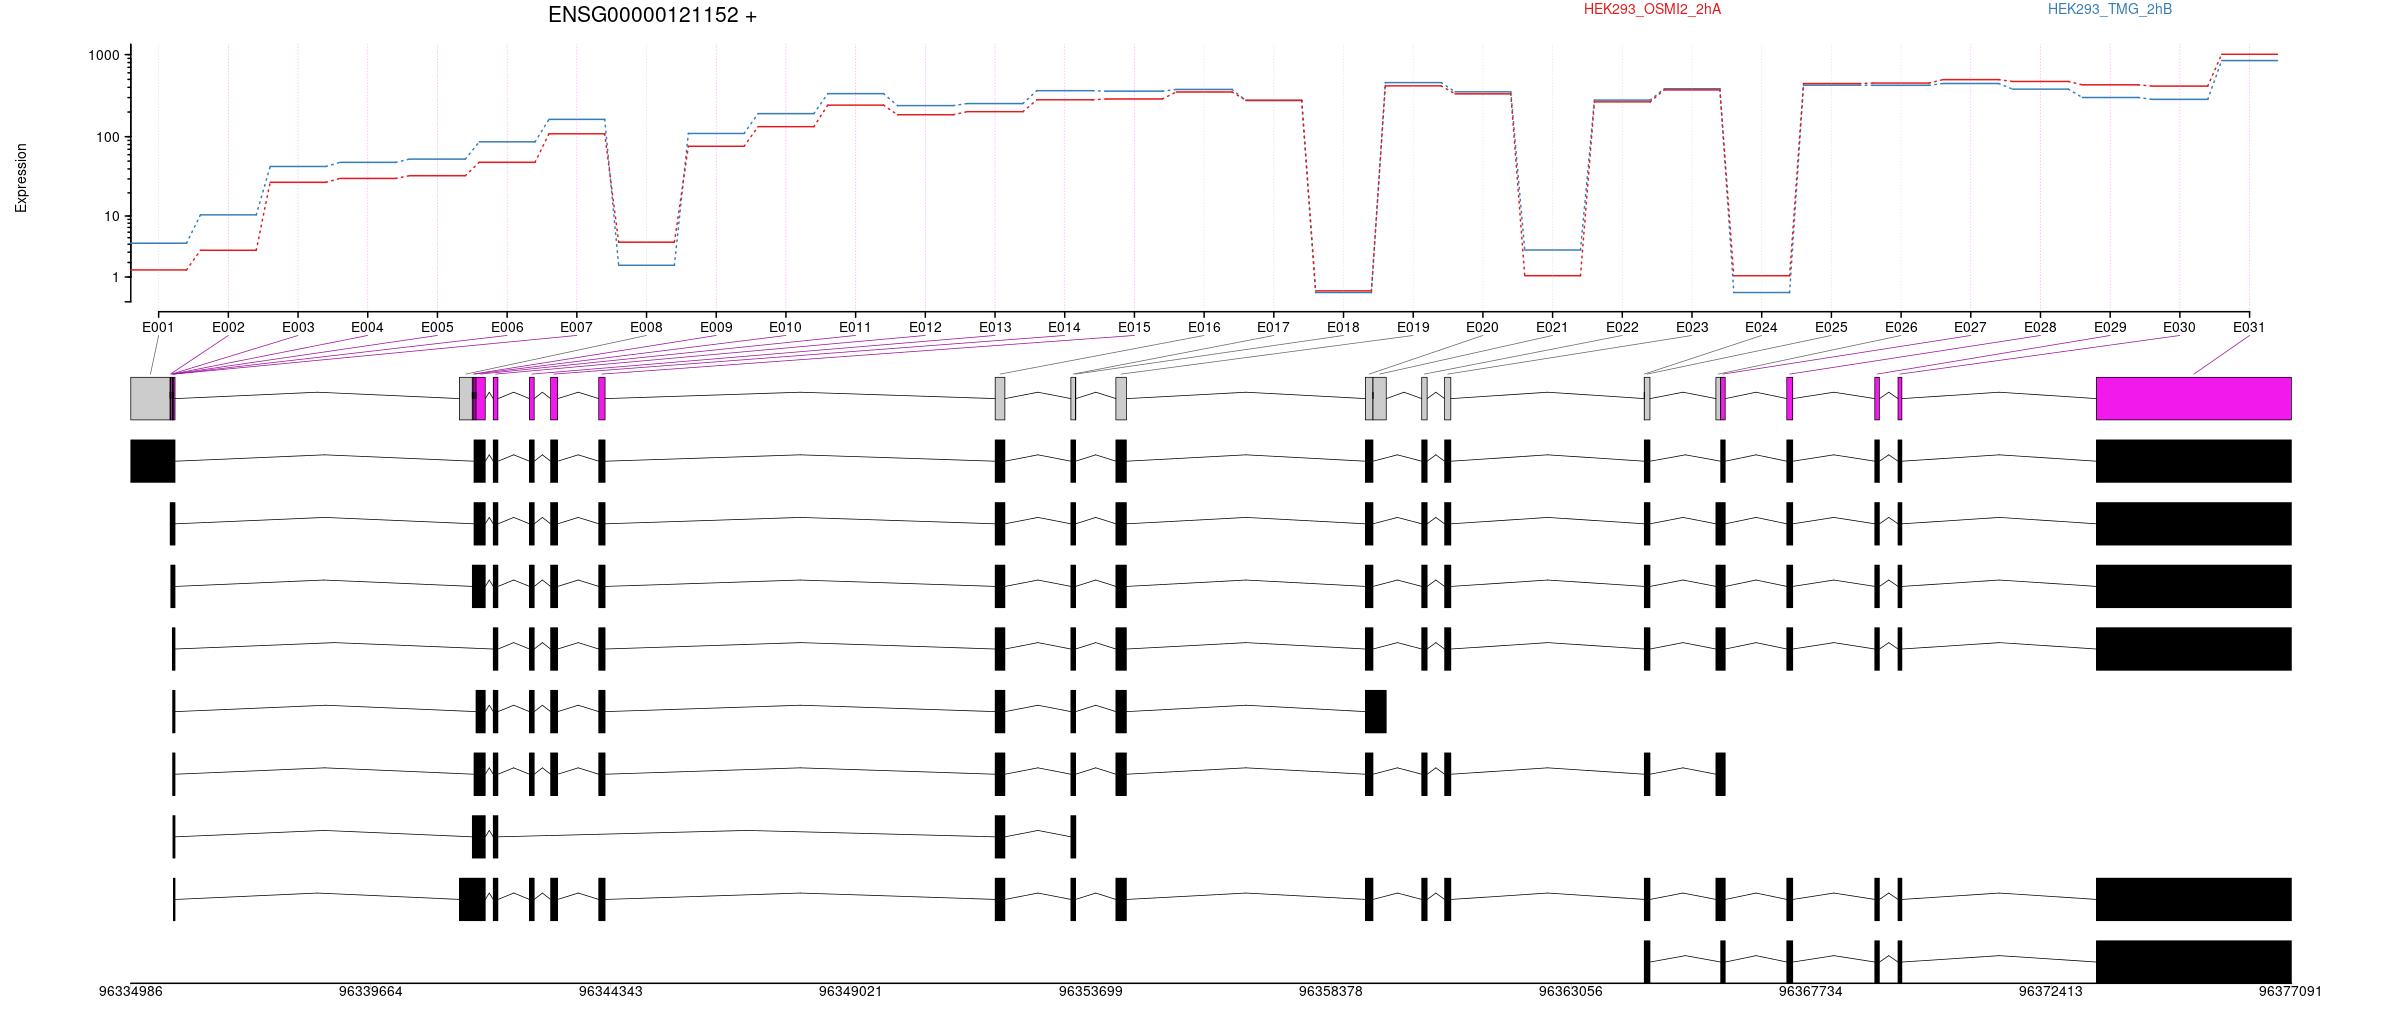Click exon label E018
The height and width of the screenshot is (1010, 2400).
click(x=1343, y=327)
